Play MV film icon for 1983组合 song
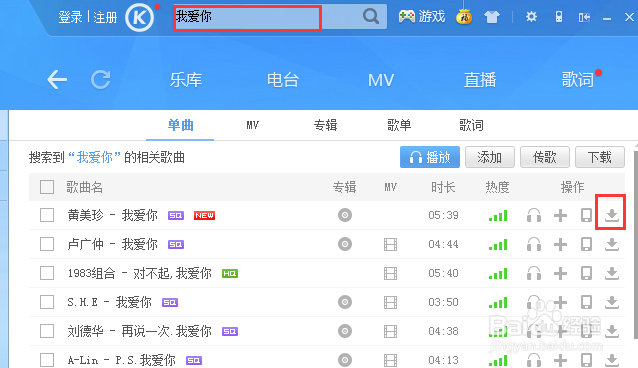The height and width of the screenshot is (368, 638). (390, 273)
